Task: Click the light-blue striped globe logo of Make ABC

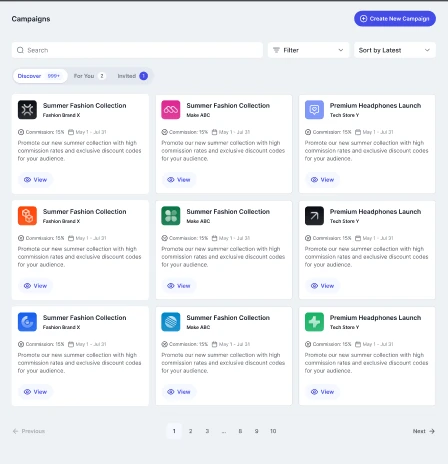Action: 171,322
